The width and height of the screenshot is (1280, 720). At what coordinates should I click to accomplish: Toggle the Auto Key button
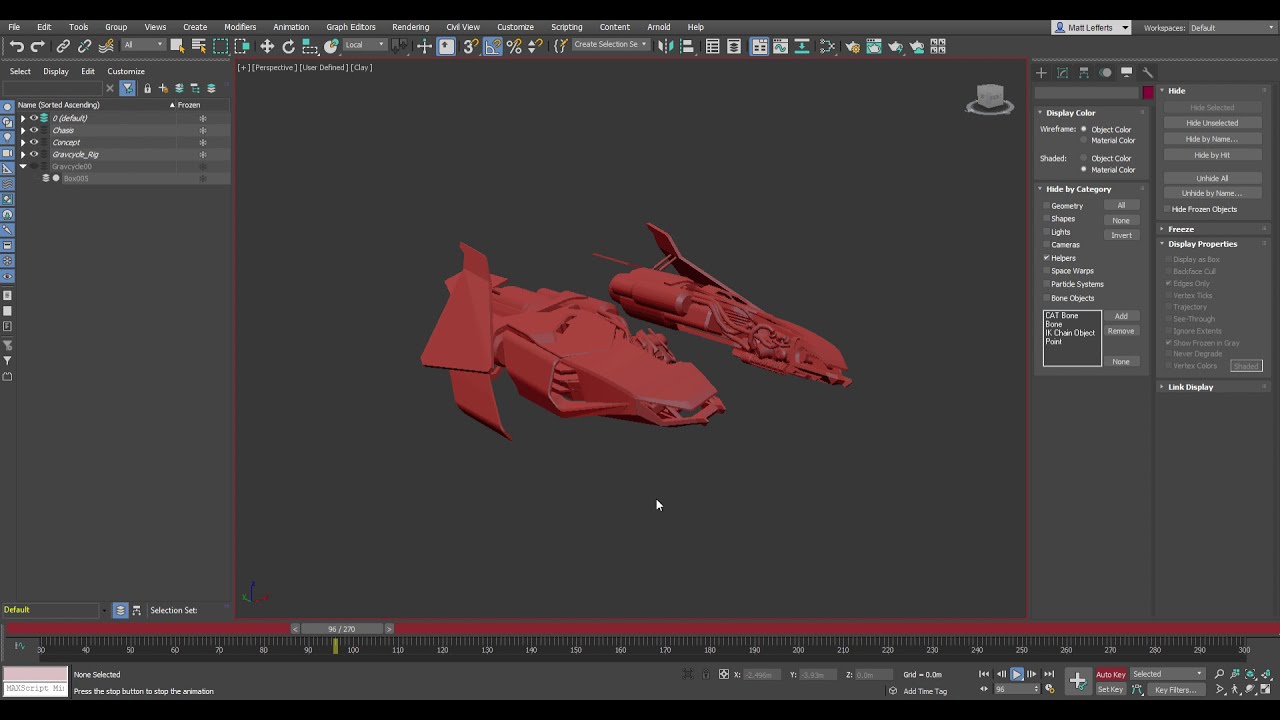[1111, 674]
